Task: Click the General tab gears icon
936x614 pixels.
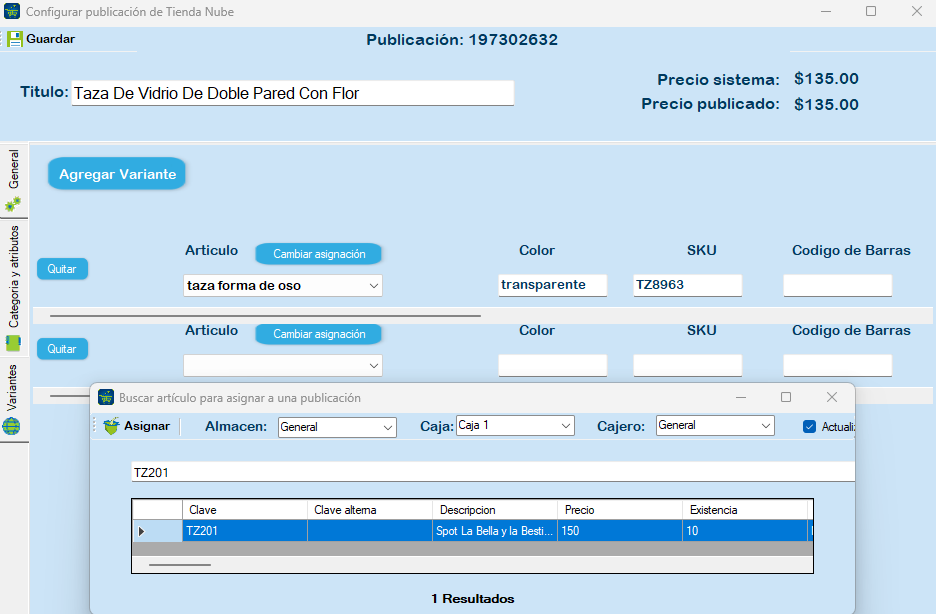Action: coord(13,205)
